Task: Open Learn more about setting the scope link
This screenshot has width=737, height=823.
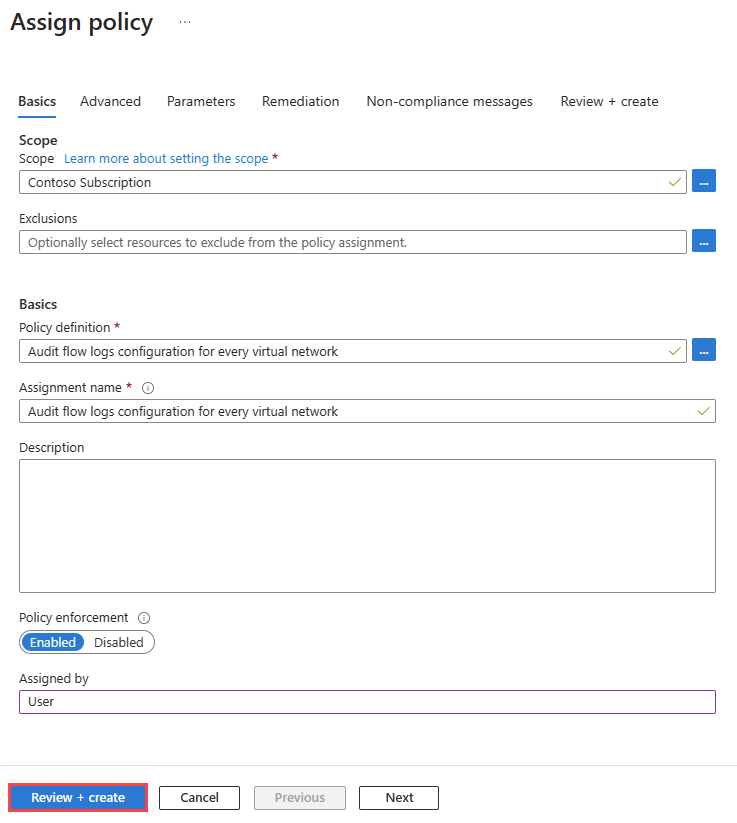Action: [x=166, y=158]
